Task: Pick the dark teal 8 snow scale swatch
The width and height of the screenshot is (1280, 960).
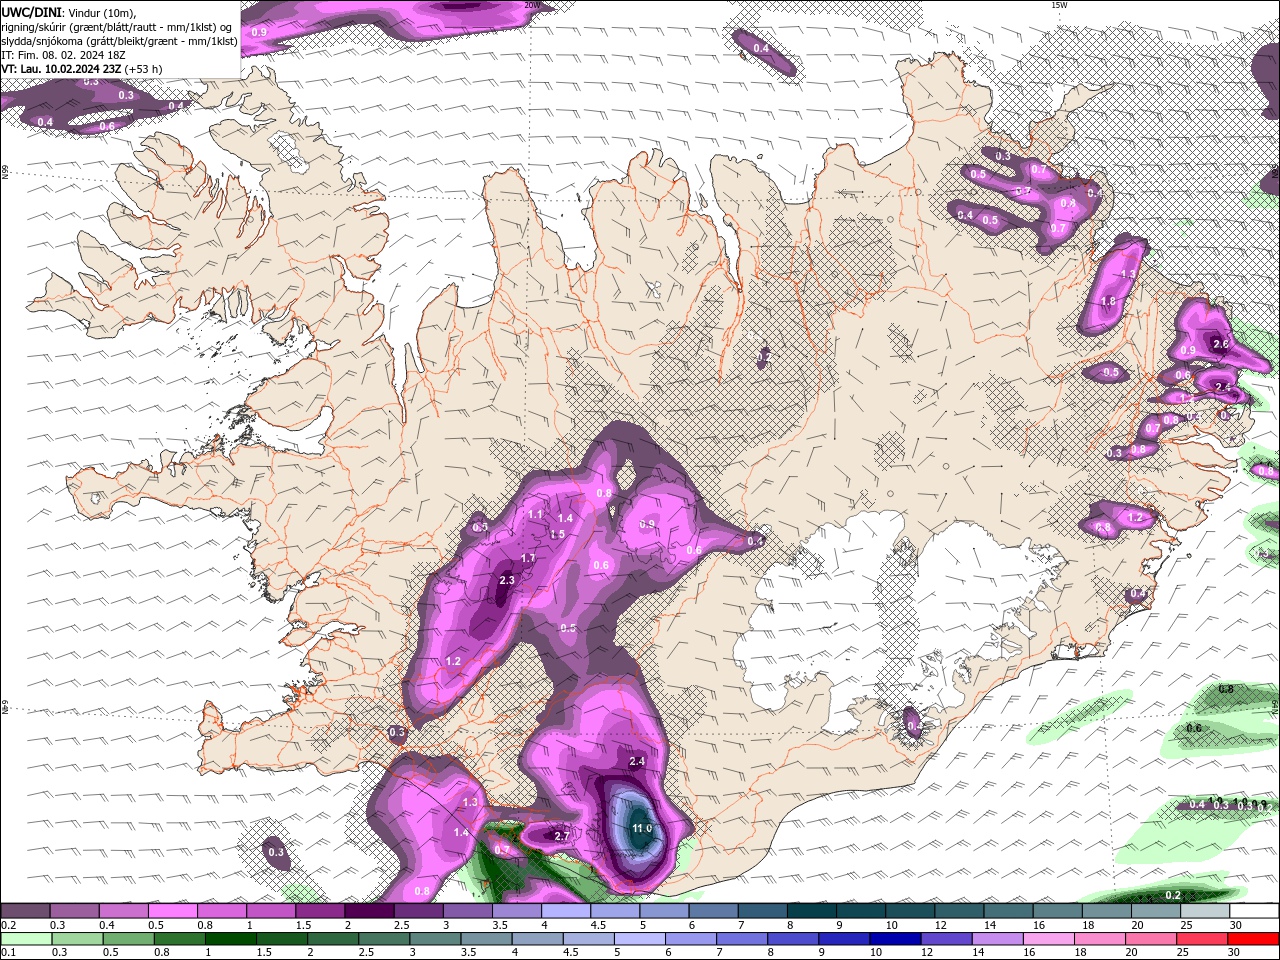Action: coord(812,911)
